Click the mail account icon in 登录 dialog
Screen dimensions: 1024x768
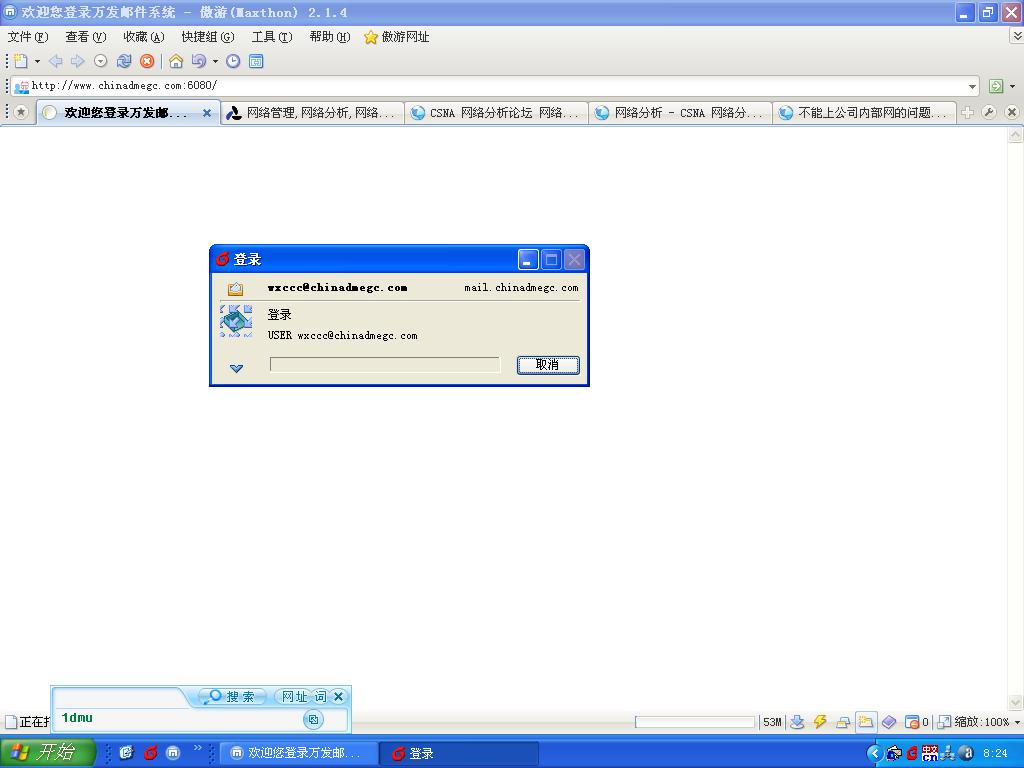236,288
